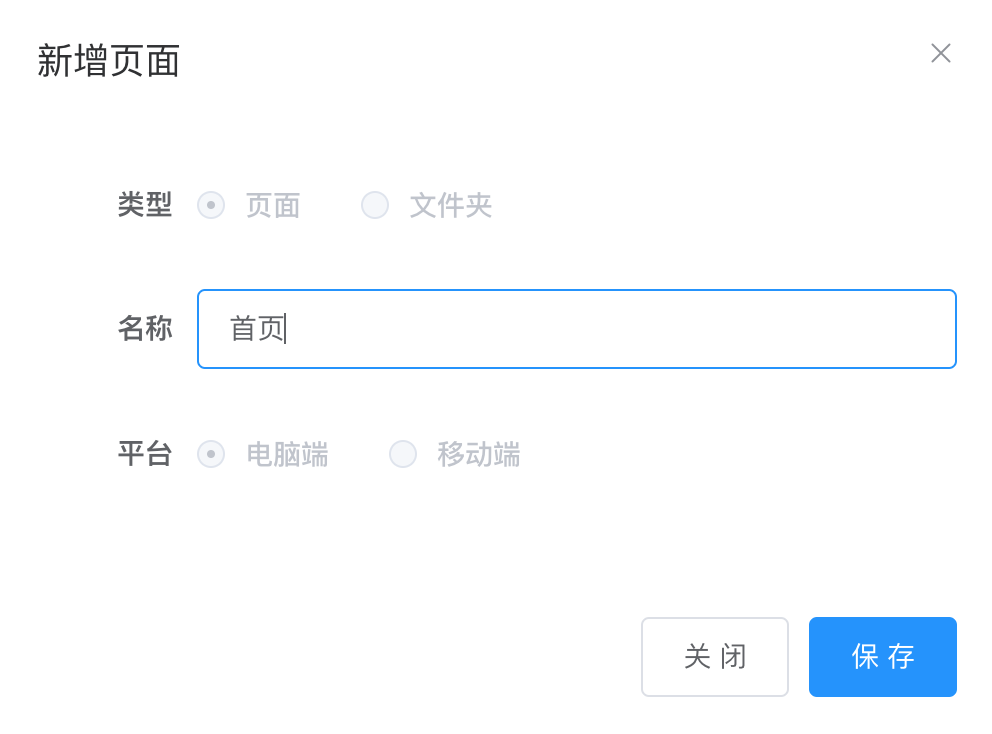The height and width of the screenshot is (734, 992).
Task: Choose the 电脑端 platform radio circle
Action: (211, 454)
